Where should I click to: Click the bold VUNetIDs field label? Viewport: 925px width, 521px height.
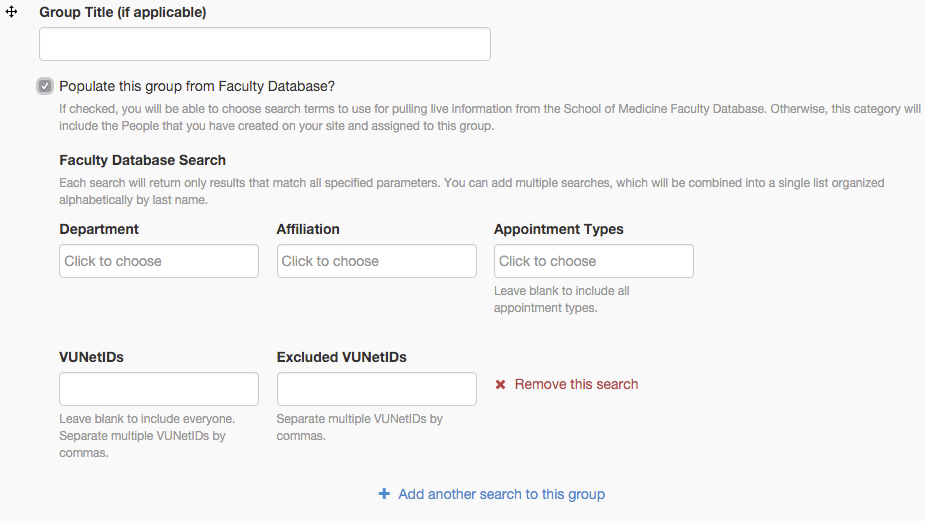click(91, 357)
